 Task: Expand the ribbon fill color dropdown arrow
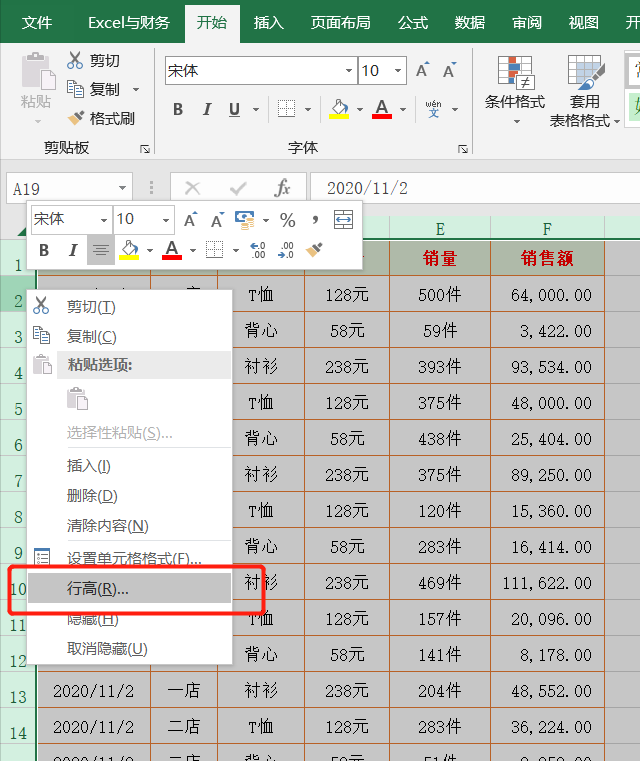point(360,110)
